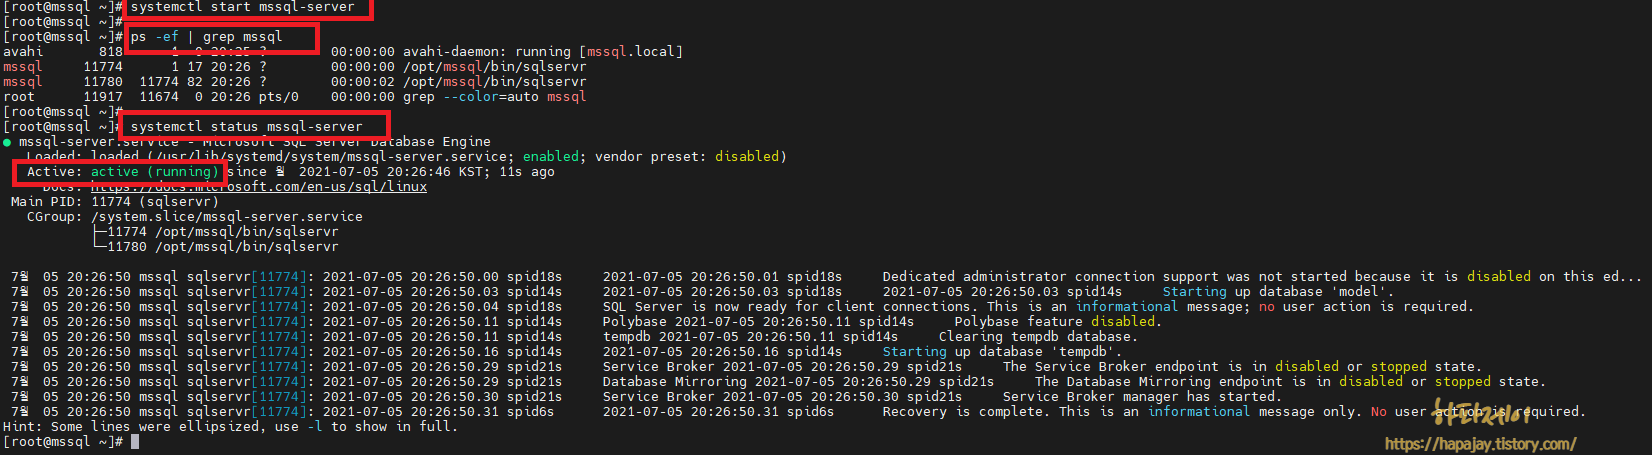Click the 'active (running)' status text
Viewport: 1652px width, 455px height.
coord(155,172)
